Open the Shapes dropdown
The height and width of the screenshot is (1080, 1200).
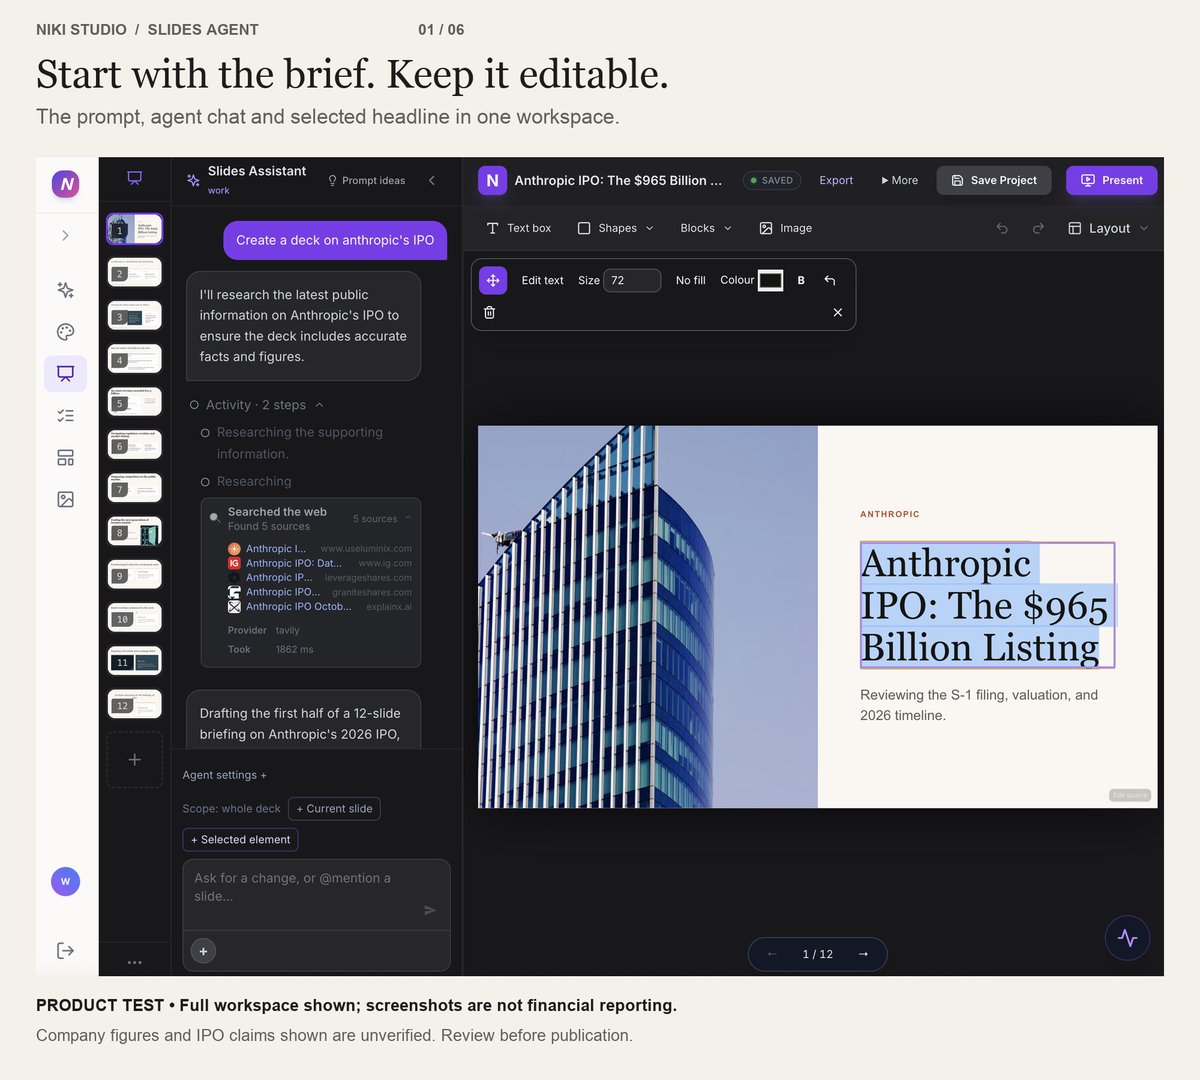coord(616,228)
